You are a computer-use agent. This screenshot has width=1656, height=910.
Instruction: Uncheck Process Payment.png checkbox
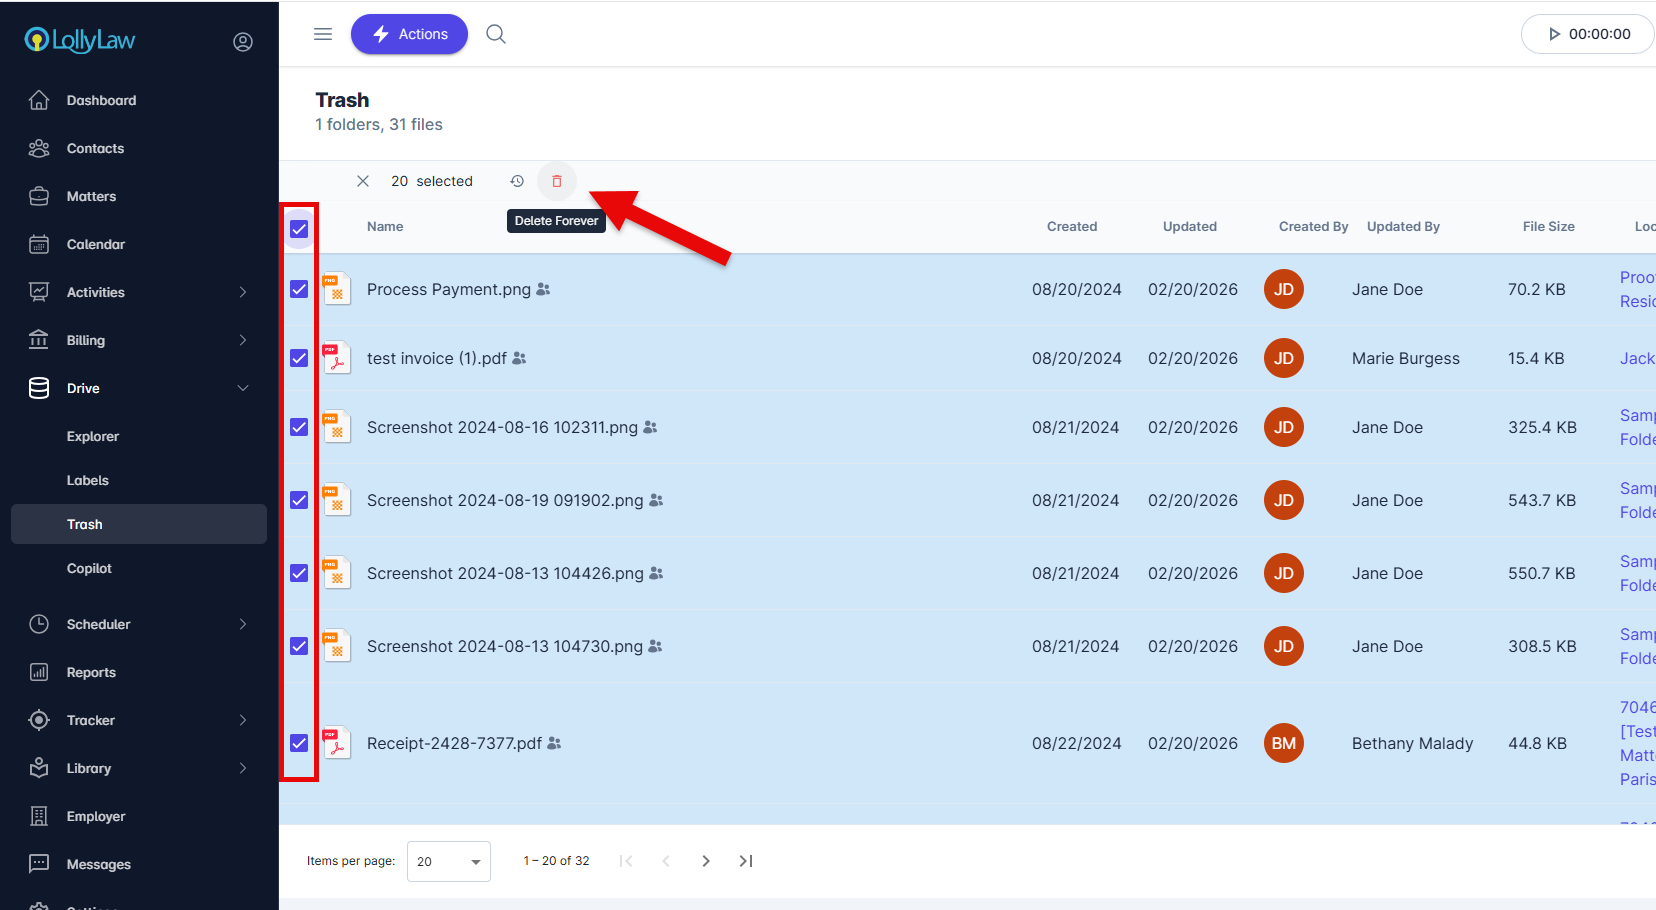(x=299, y=289)
